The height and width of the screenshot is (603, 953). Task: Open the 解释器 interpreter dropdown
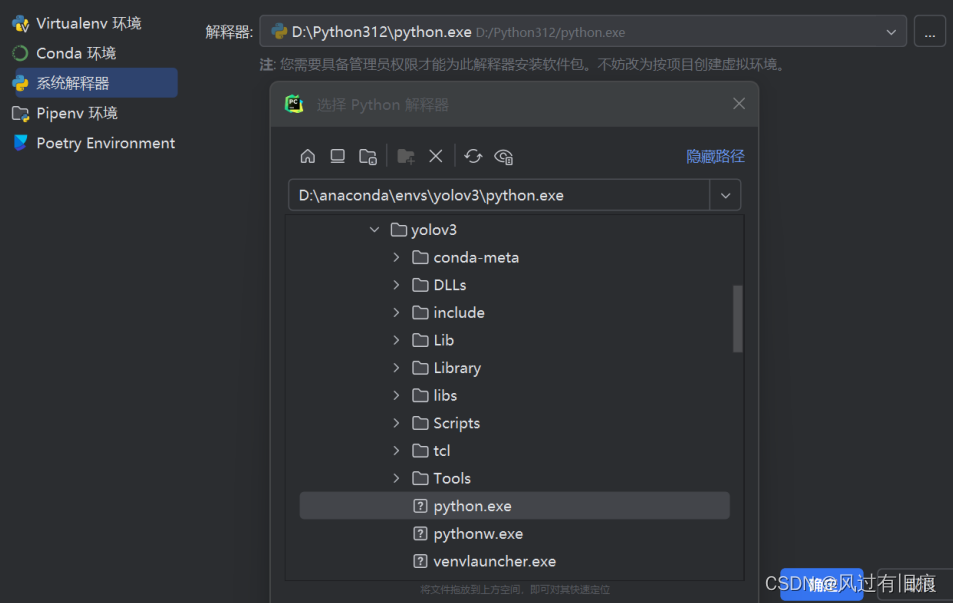point(583,32)
